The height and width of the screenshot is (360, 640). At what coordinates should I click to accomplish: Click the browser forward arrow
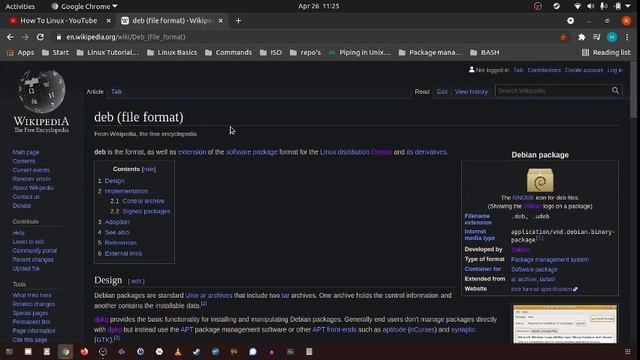click(x=25, y=37)
